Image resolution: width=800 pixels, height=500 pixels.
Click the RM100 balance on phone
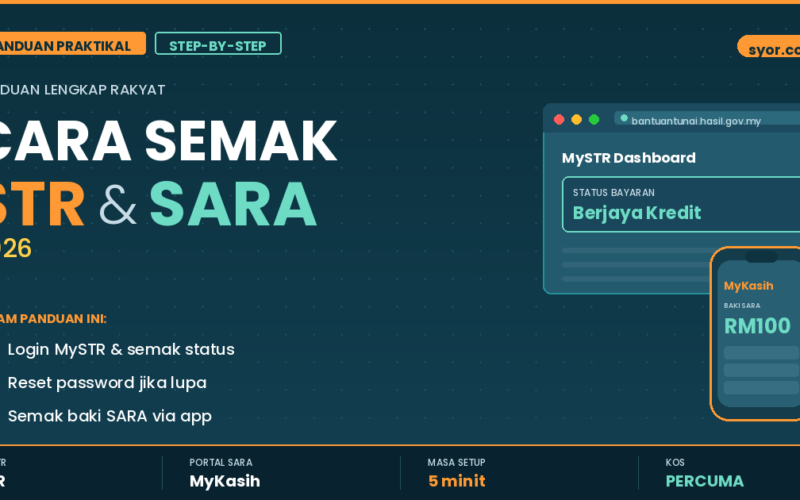click(x=758, y=326)
